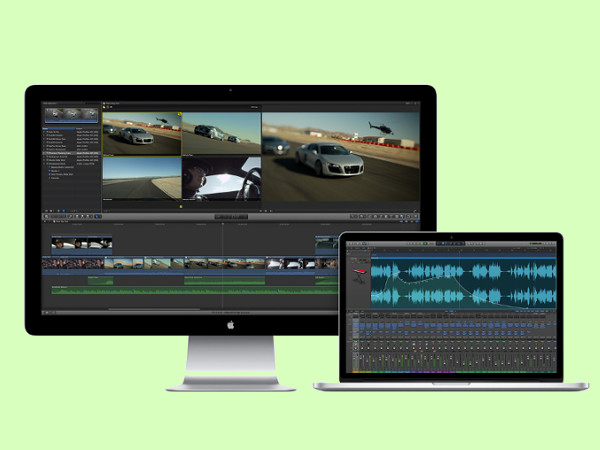Select the event filmstrip thumbnail in Final Cut library
Screen dimensions: 600x450
[71, 115]
